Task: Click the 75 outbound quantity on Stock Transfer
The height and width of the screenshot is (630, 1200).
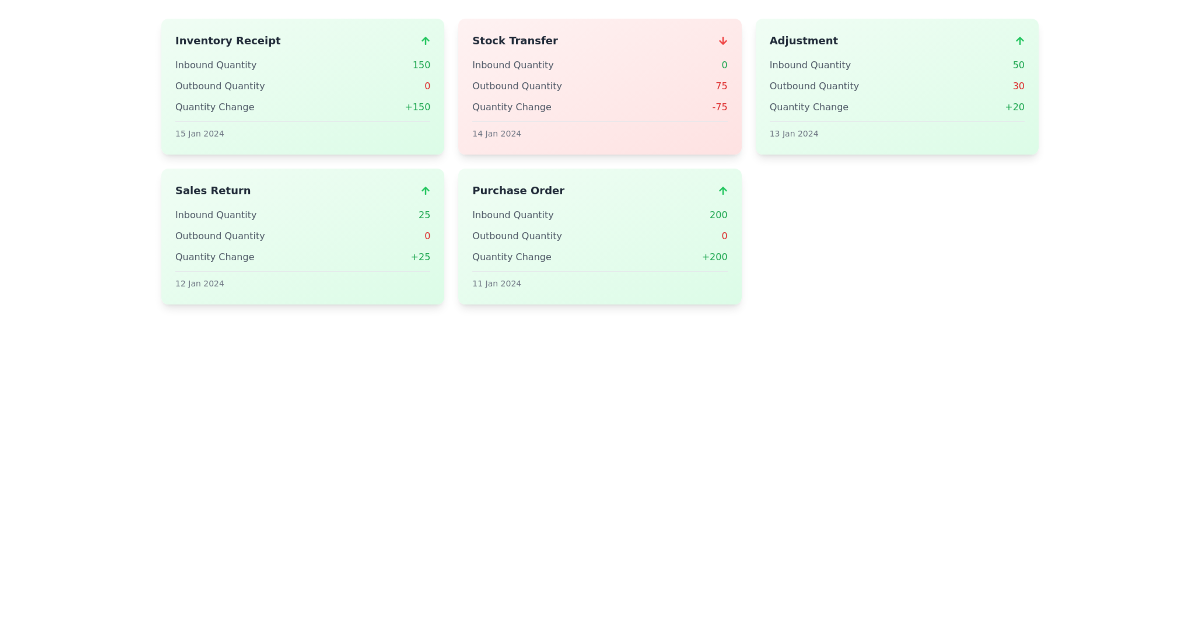Action: coord(721,86)
